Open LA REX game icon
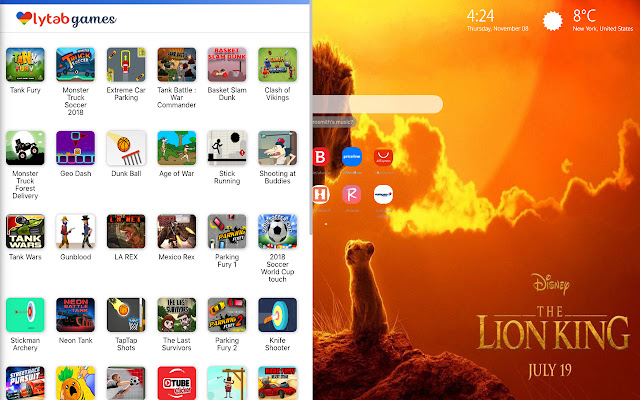The image size is (640, 400). (126, 231)
